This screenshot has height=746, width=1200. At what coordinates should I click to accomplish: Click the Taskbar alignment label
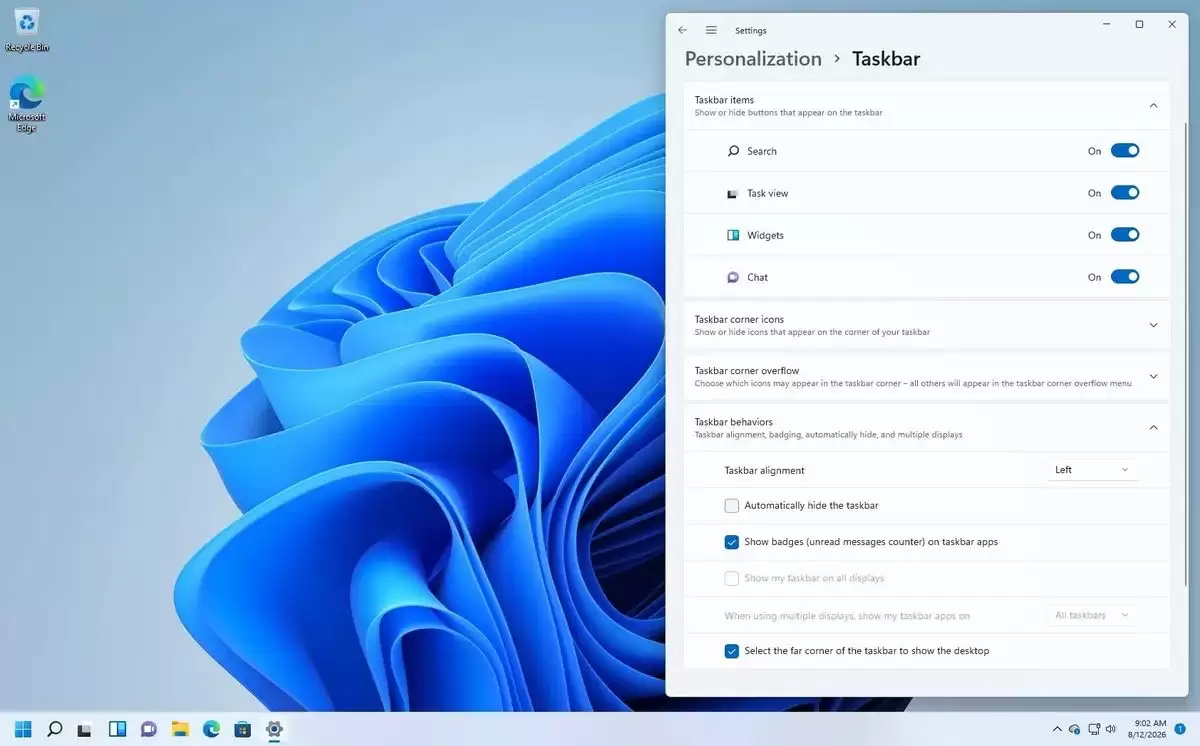click(764, 470)
